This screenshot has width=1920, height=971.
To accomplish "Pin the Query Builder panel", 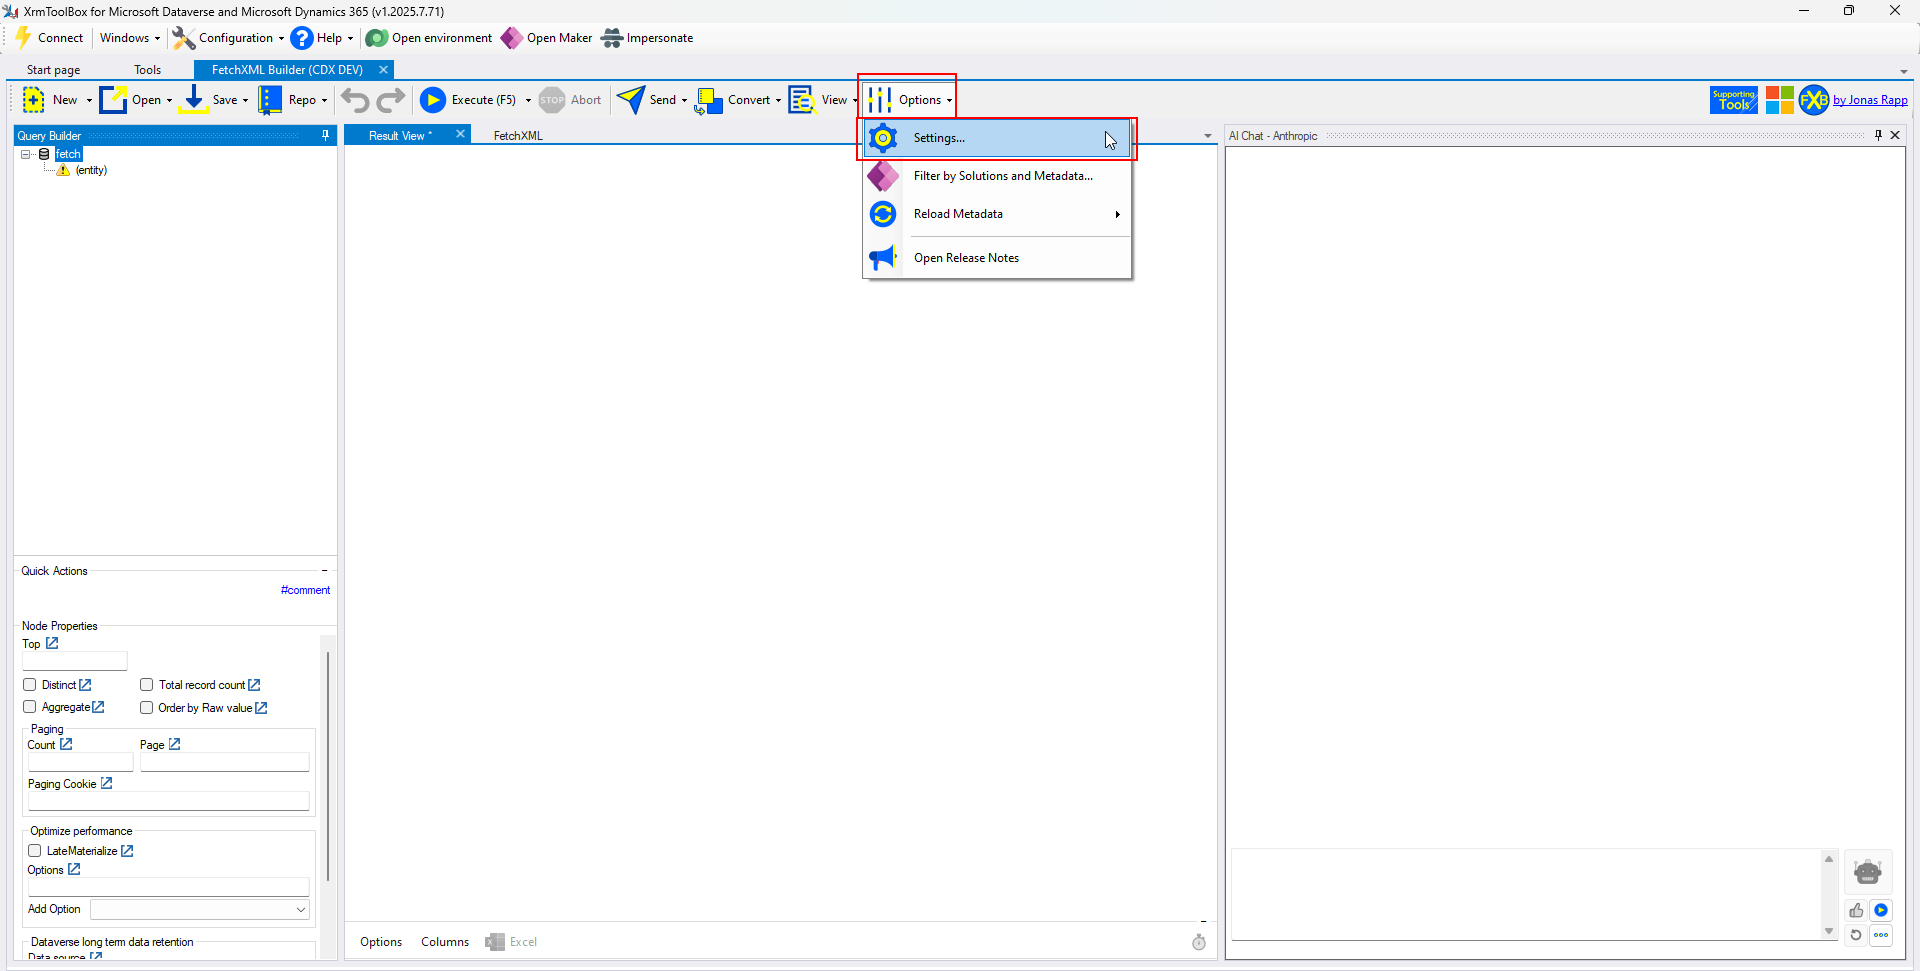I will [325, 135].
